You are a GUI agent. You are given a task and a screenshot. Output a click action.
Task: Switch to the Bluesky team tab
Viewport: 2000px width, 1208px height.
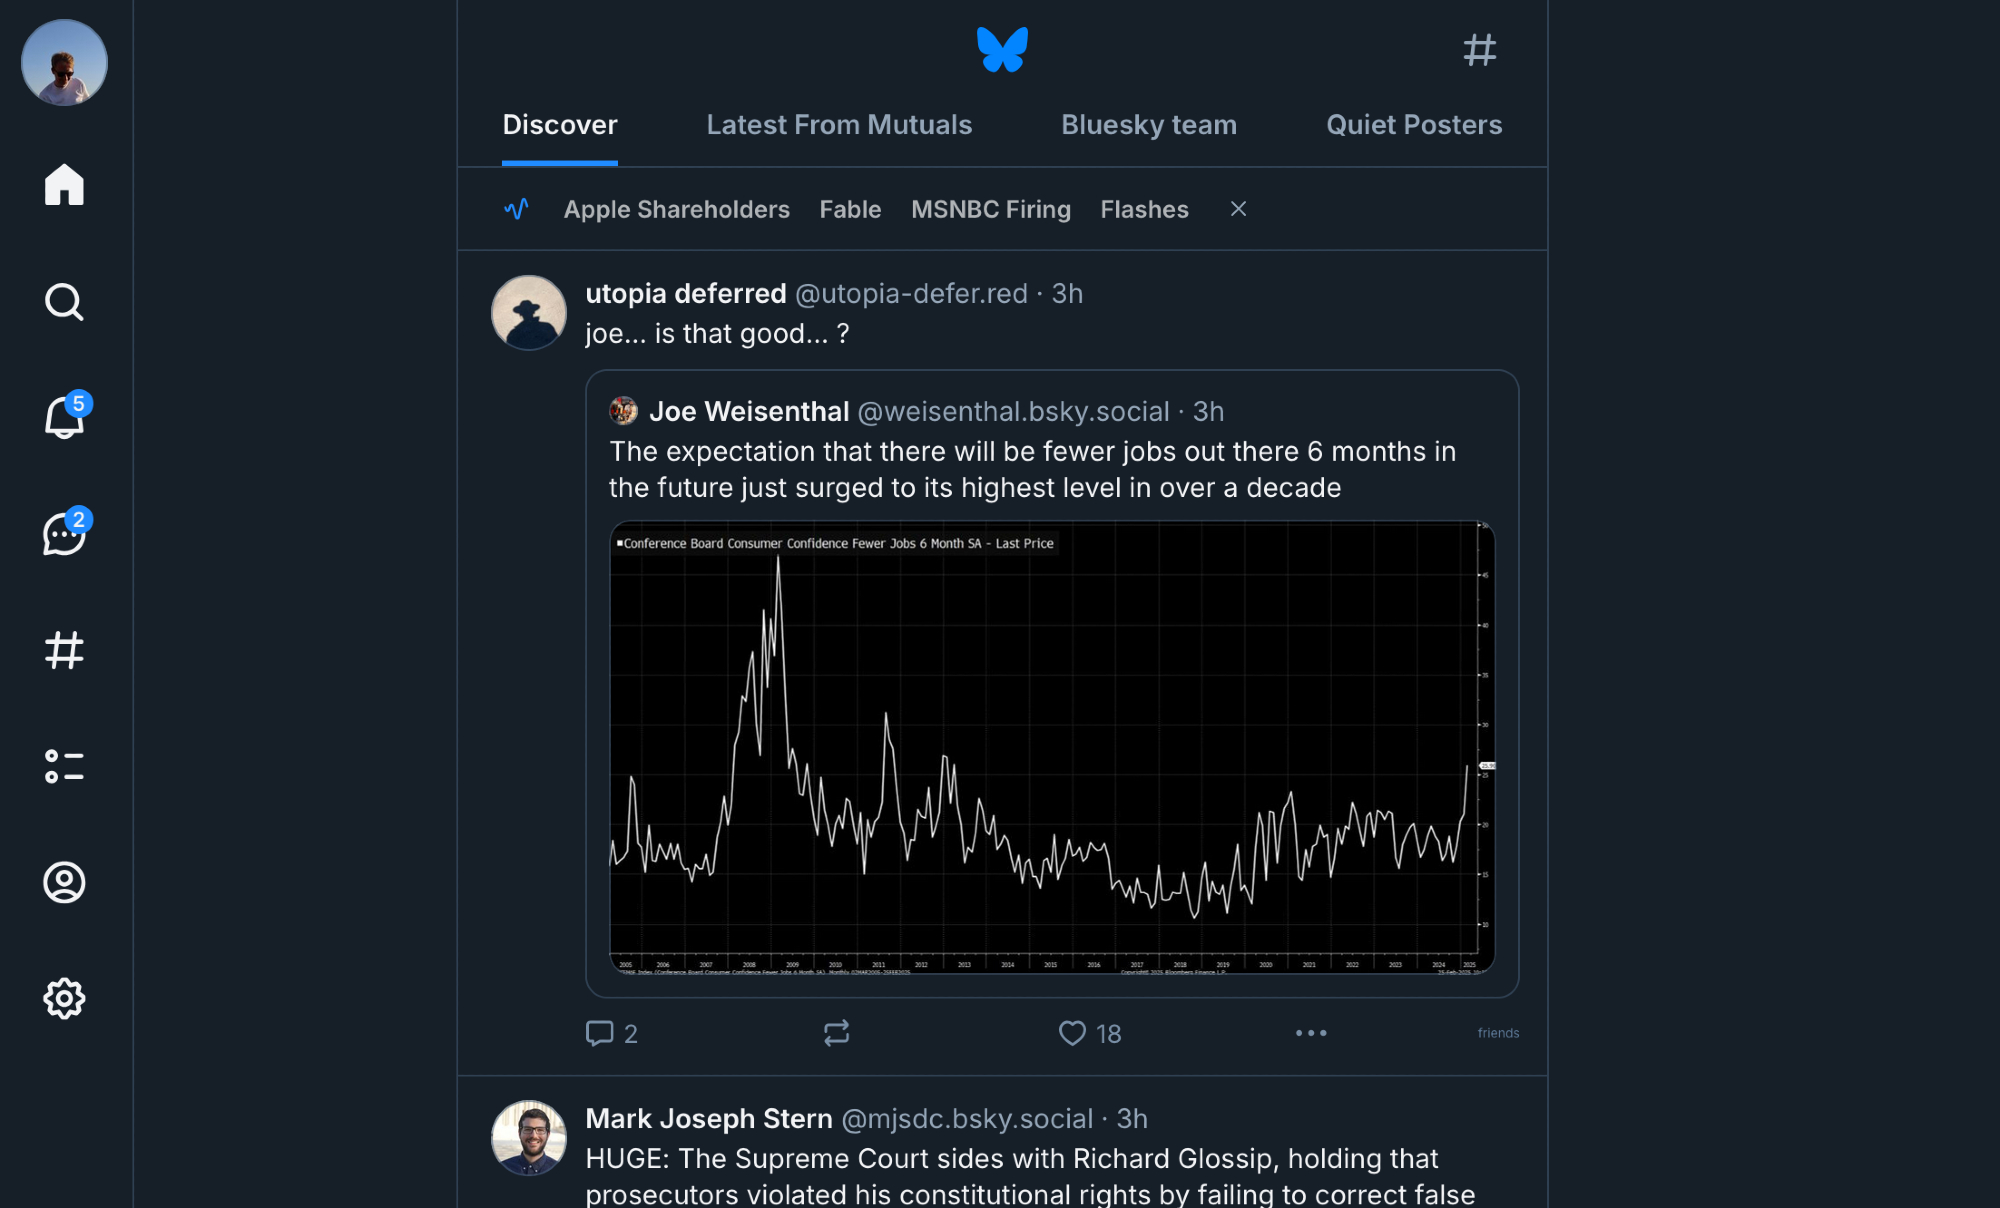pos(1148,125)
